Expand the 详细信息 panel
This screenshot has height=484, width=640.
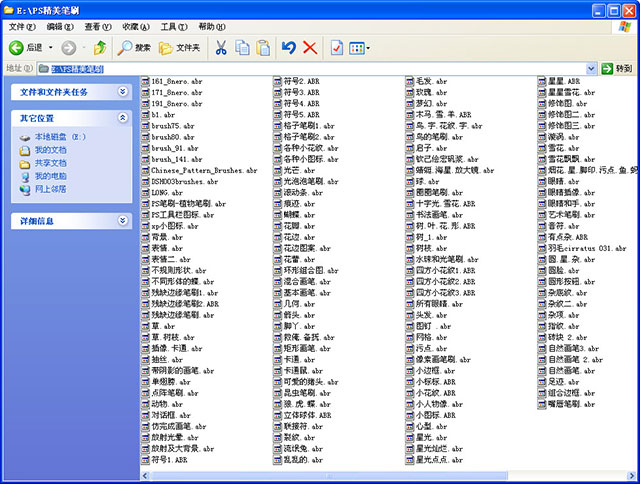(122, 221)
